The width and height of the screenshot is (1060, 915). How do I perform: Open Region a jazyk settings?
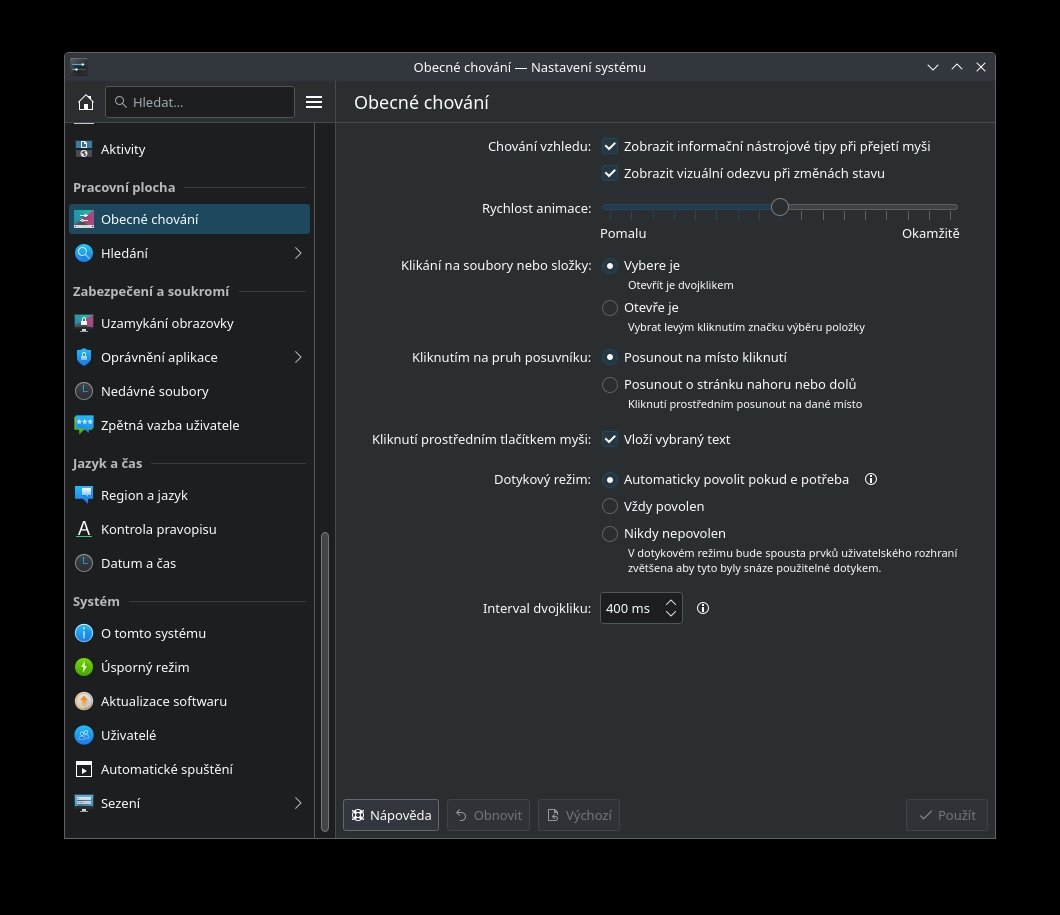point(144,495)
